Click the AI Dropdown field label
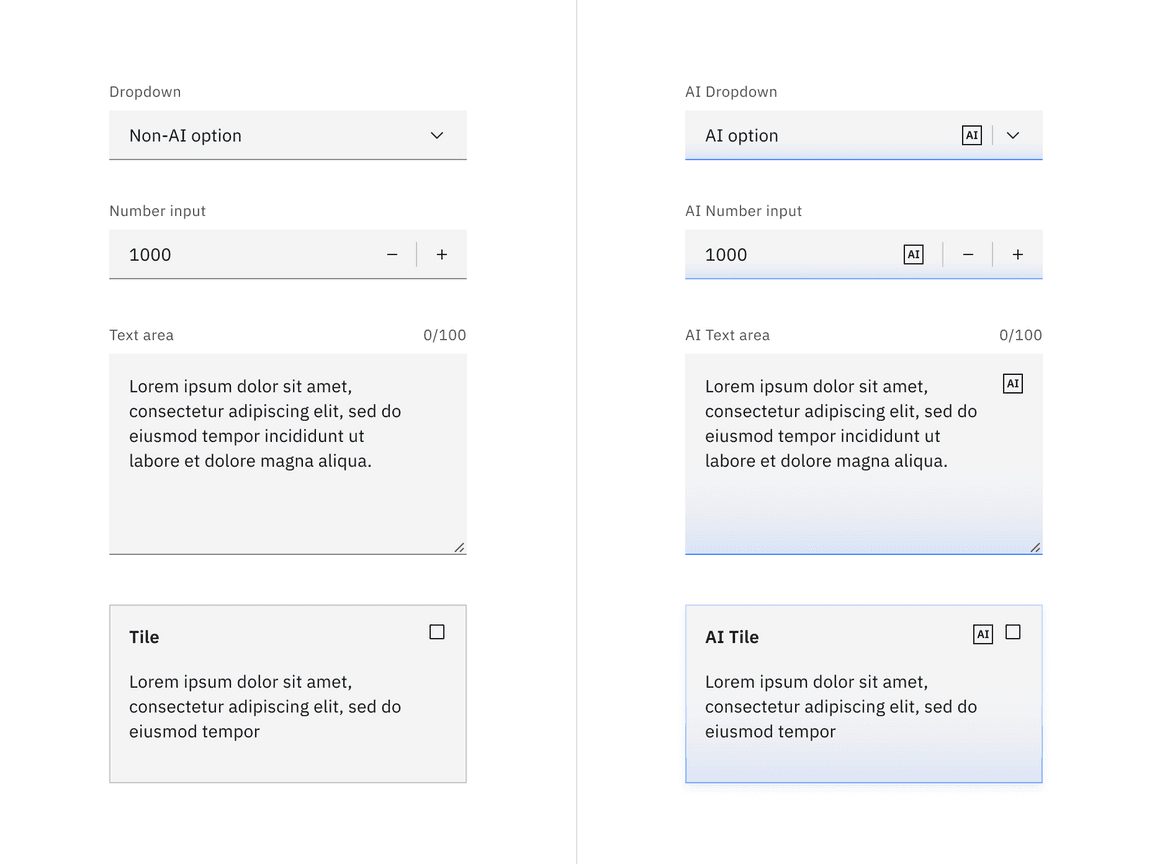The height and width of the screenshot is (864, 1152). (x=731, y=92)
